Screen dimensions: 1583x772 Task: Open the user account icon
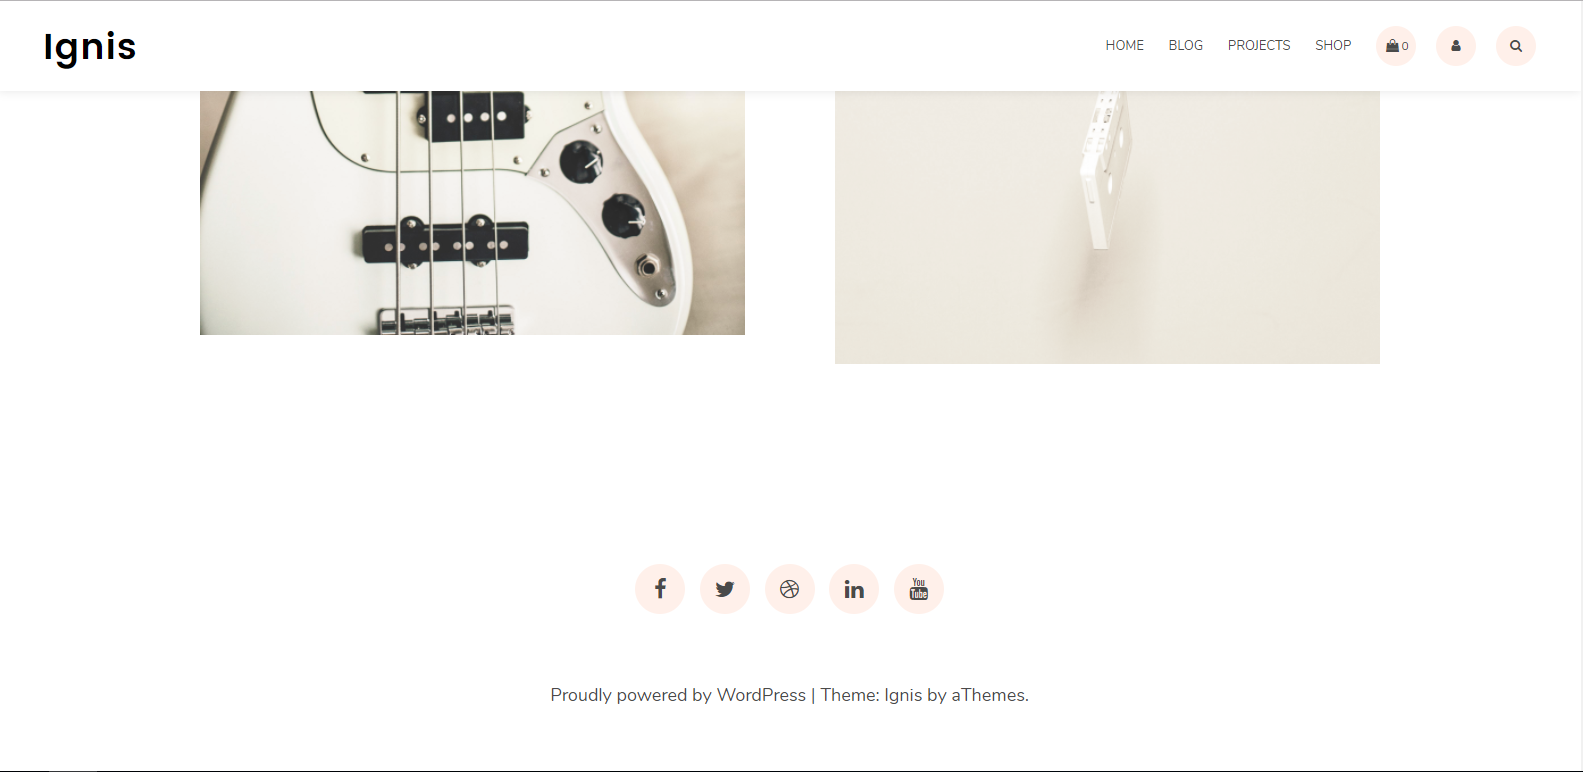tap(1456, 46)
